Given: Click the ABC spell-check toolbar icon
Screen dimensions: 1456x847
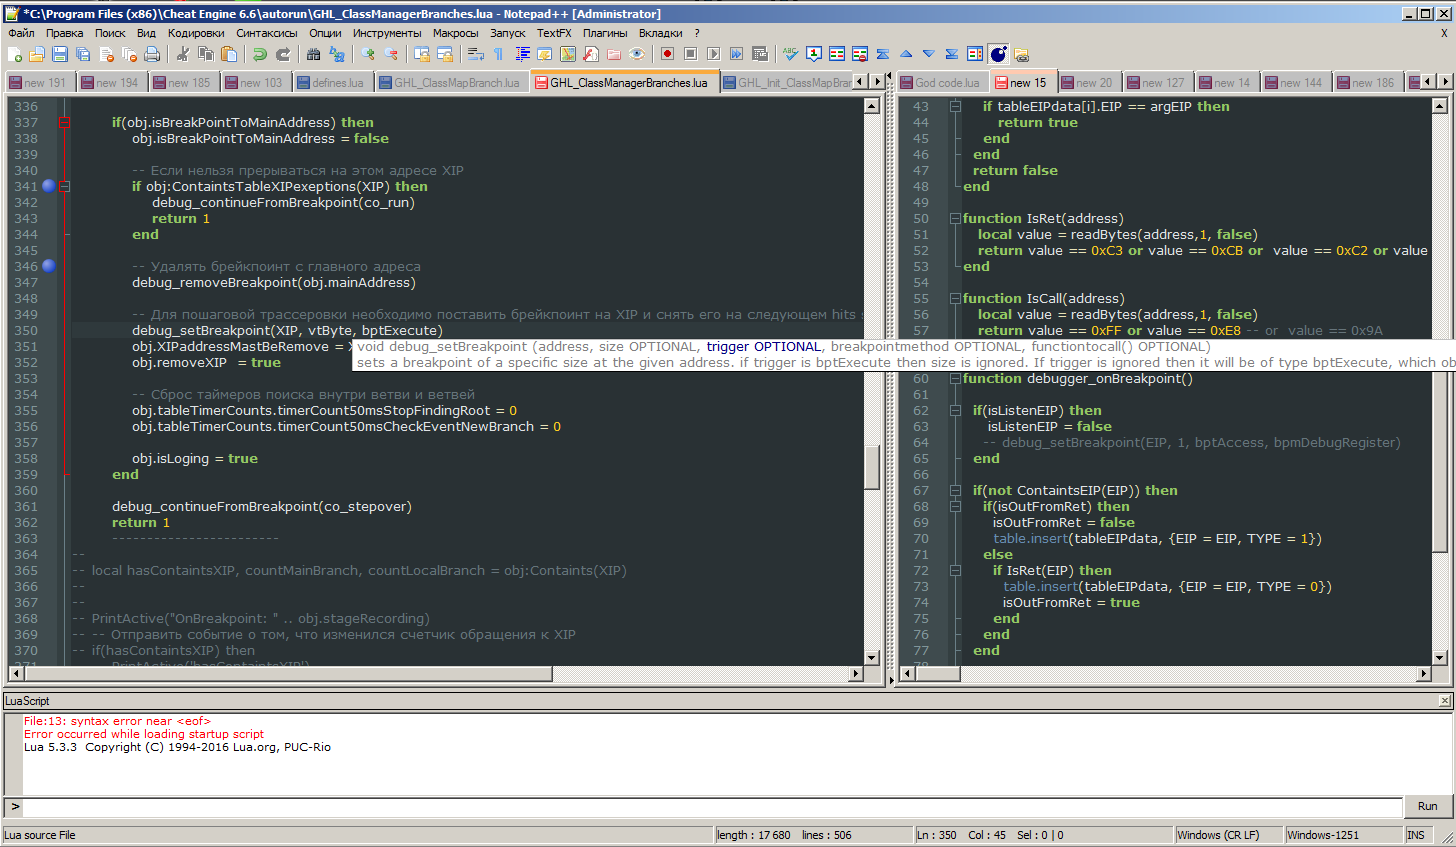Looking at the screenshot, I should coord(790,54).
